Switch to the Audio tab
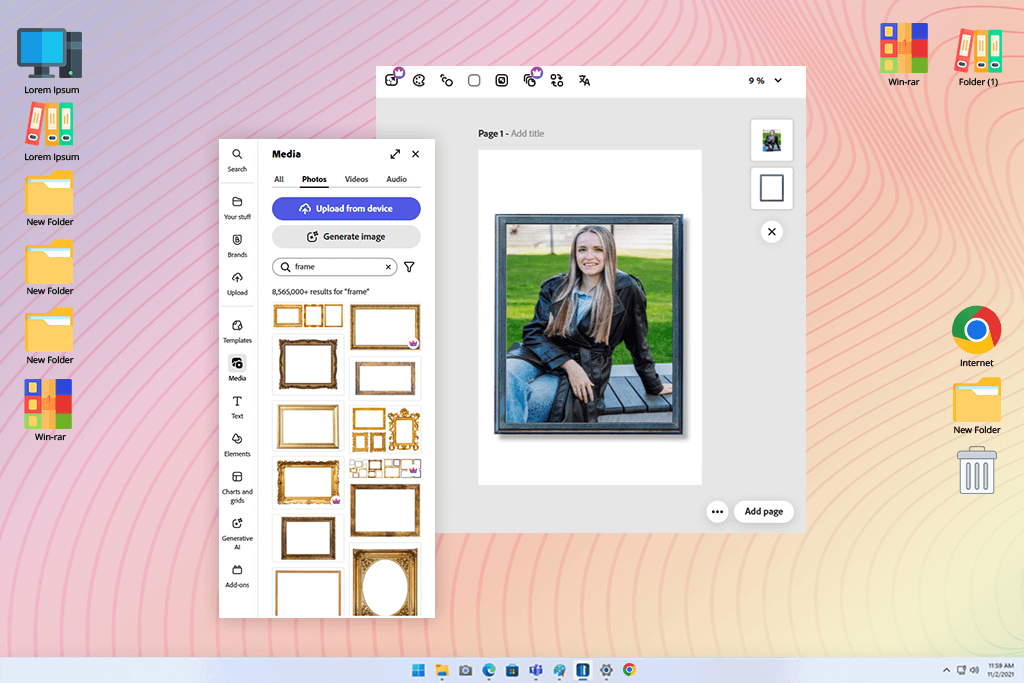This screenshot has height=683, width=1024. tap(396, 179)
